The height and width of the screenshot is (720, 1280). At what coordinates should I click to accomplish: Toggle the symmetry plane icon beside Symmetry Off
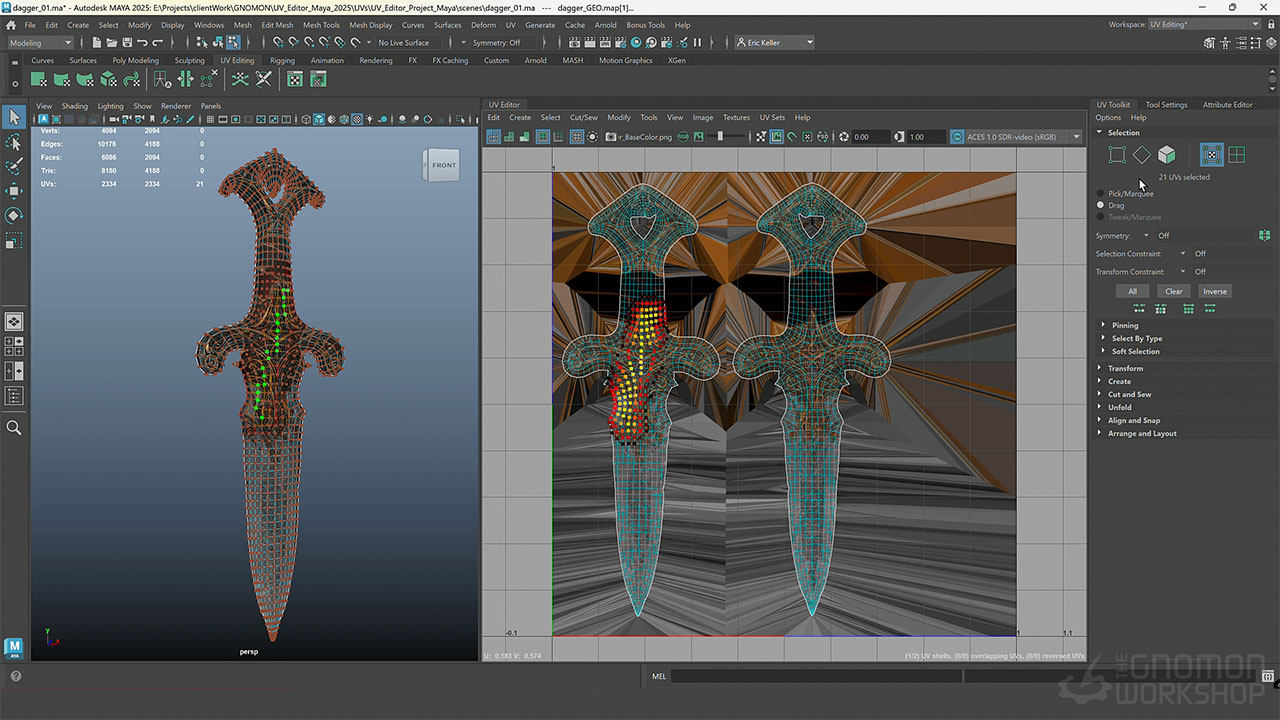point(1265,236)
